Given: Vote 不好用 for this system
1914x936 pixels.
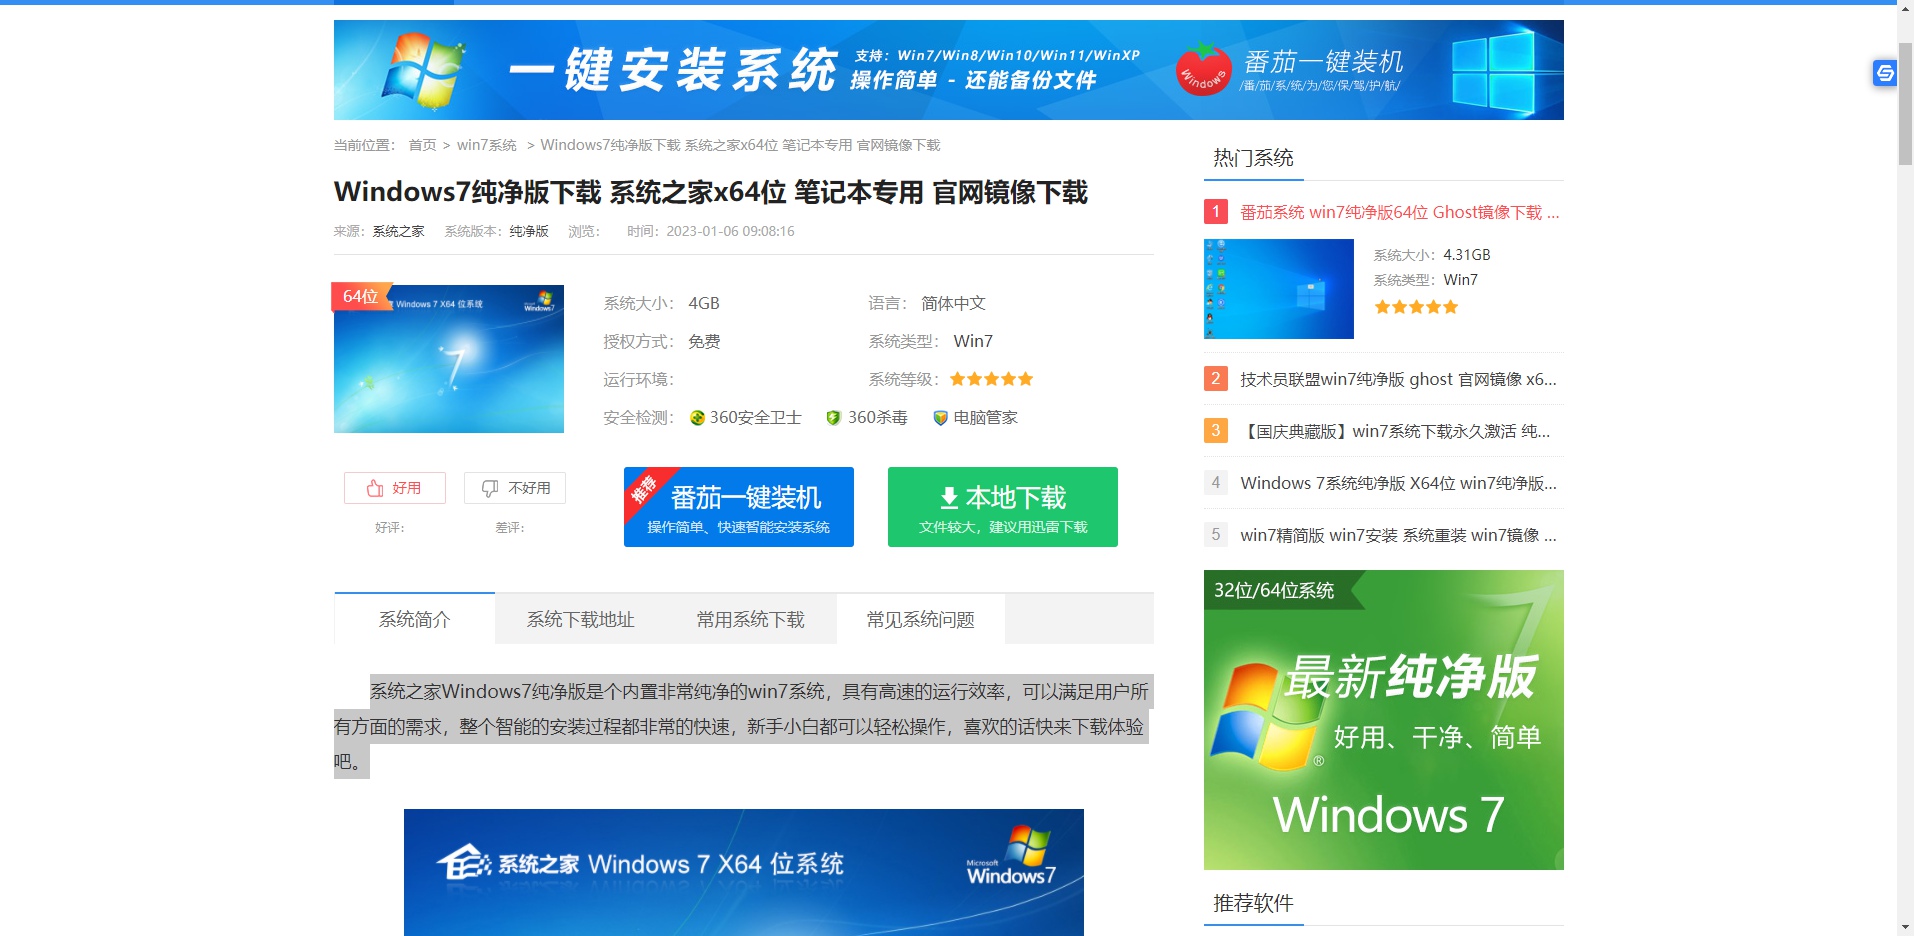Looking at the screenshot, I should click(x=515, y=488).
